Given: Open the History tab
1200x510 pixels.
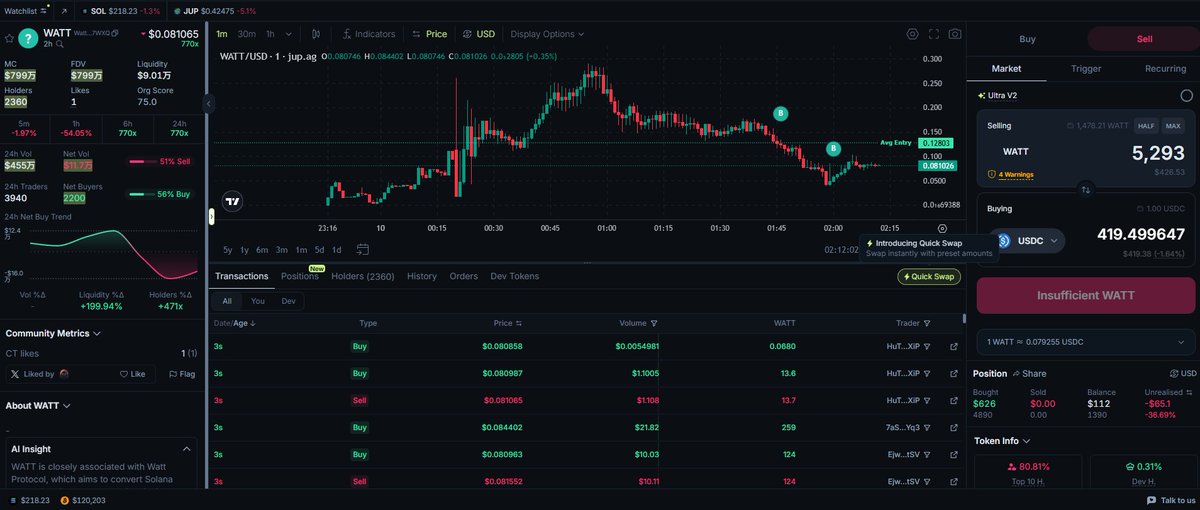Looking at the screenshot, I should point(421,276).
